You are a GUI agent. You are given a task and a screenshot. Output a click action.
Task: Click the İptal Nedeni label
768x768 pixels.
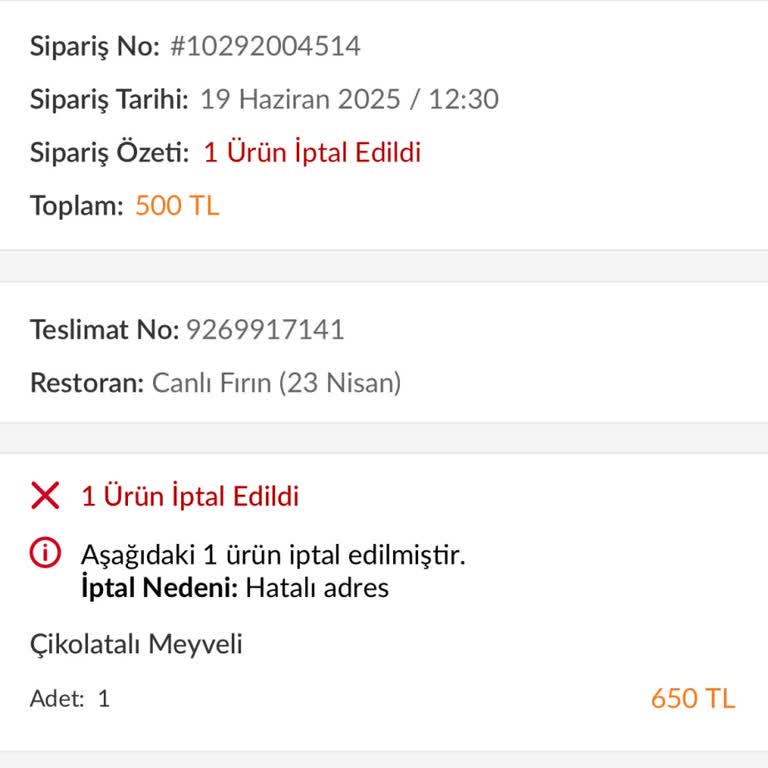[x=159, y=587]
